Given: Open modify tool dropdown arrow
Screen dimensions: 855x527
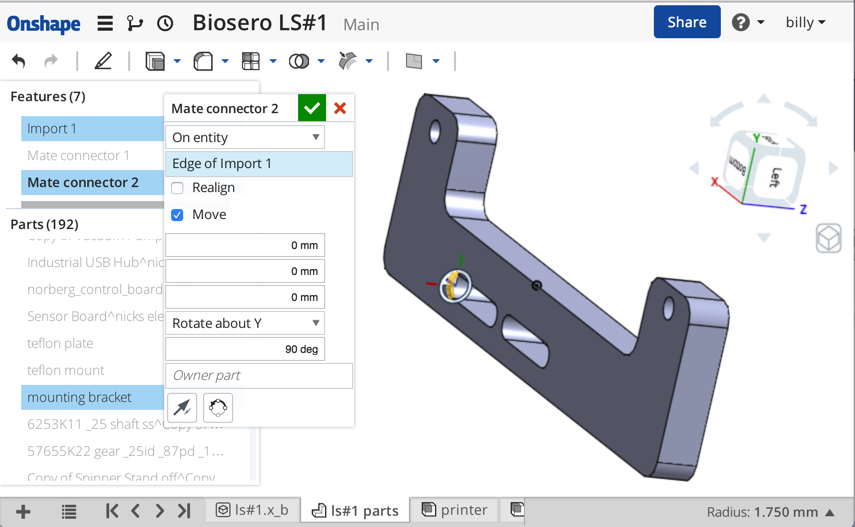Looking at the screenshot, I should click(x=369, y=61).
